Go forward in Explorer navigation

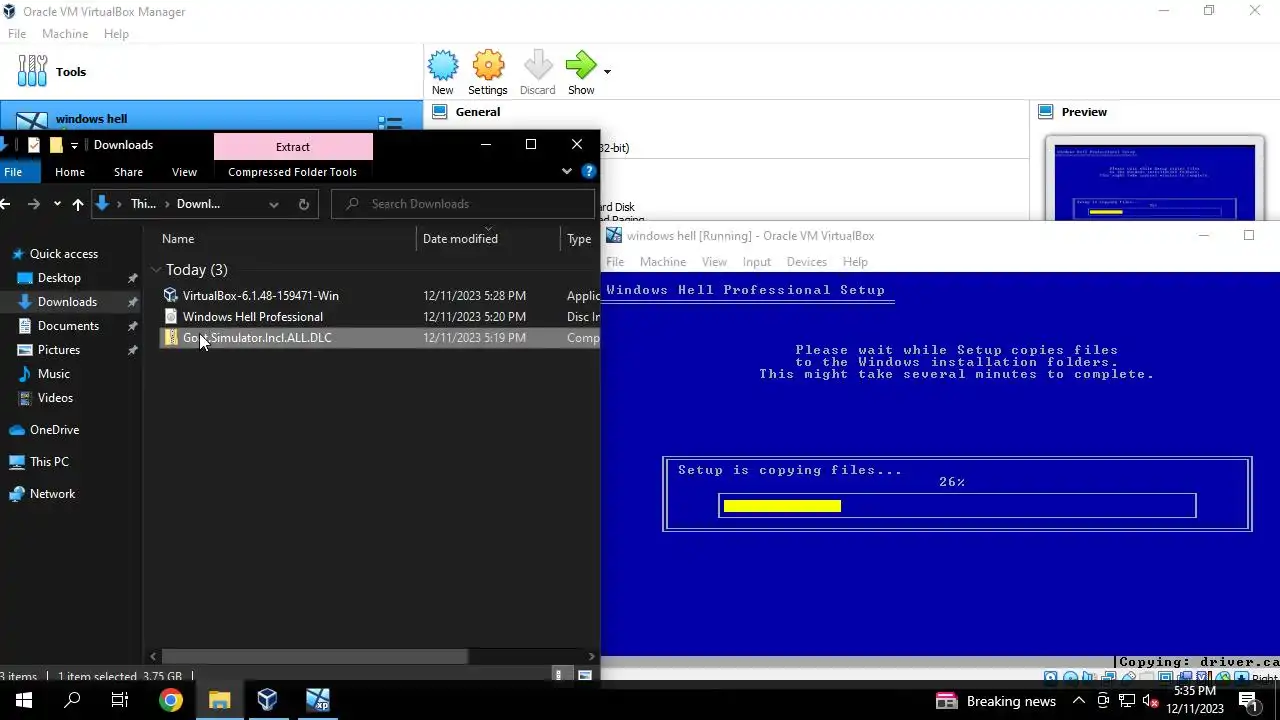pyautogui.click(x=34, y=204)
